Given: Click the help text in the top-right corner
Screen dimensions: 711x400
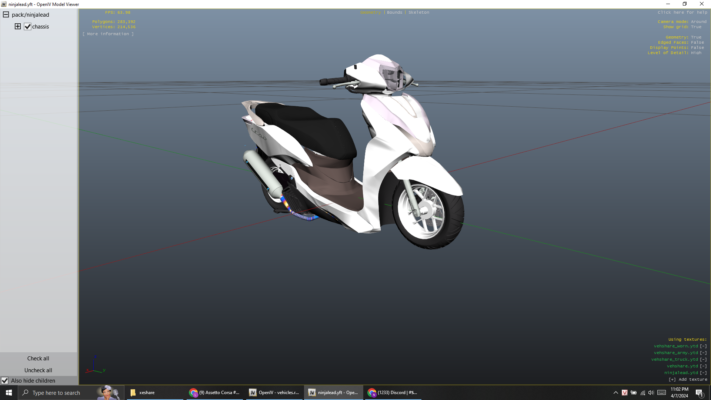Looking at the screenshot, I should [682, 12].
